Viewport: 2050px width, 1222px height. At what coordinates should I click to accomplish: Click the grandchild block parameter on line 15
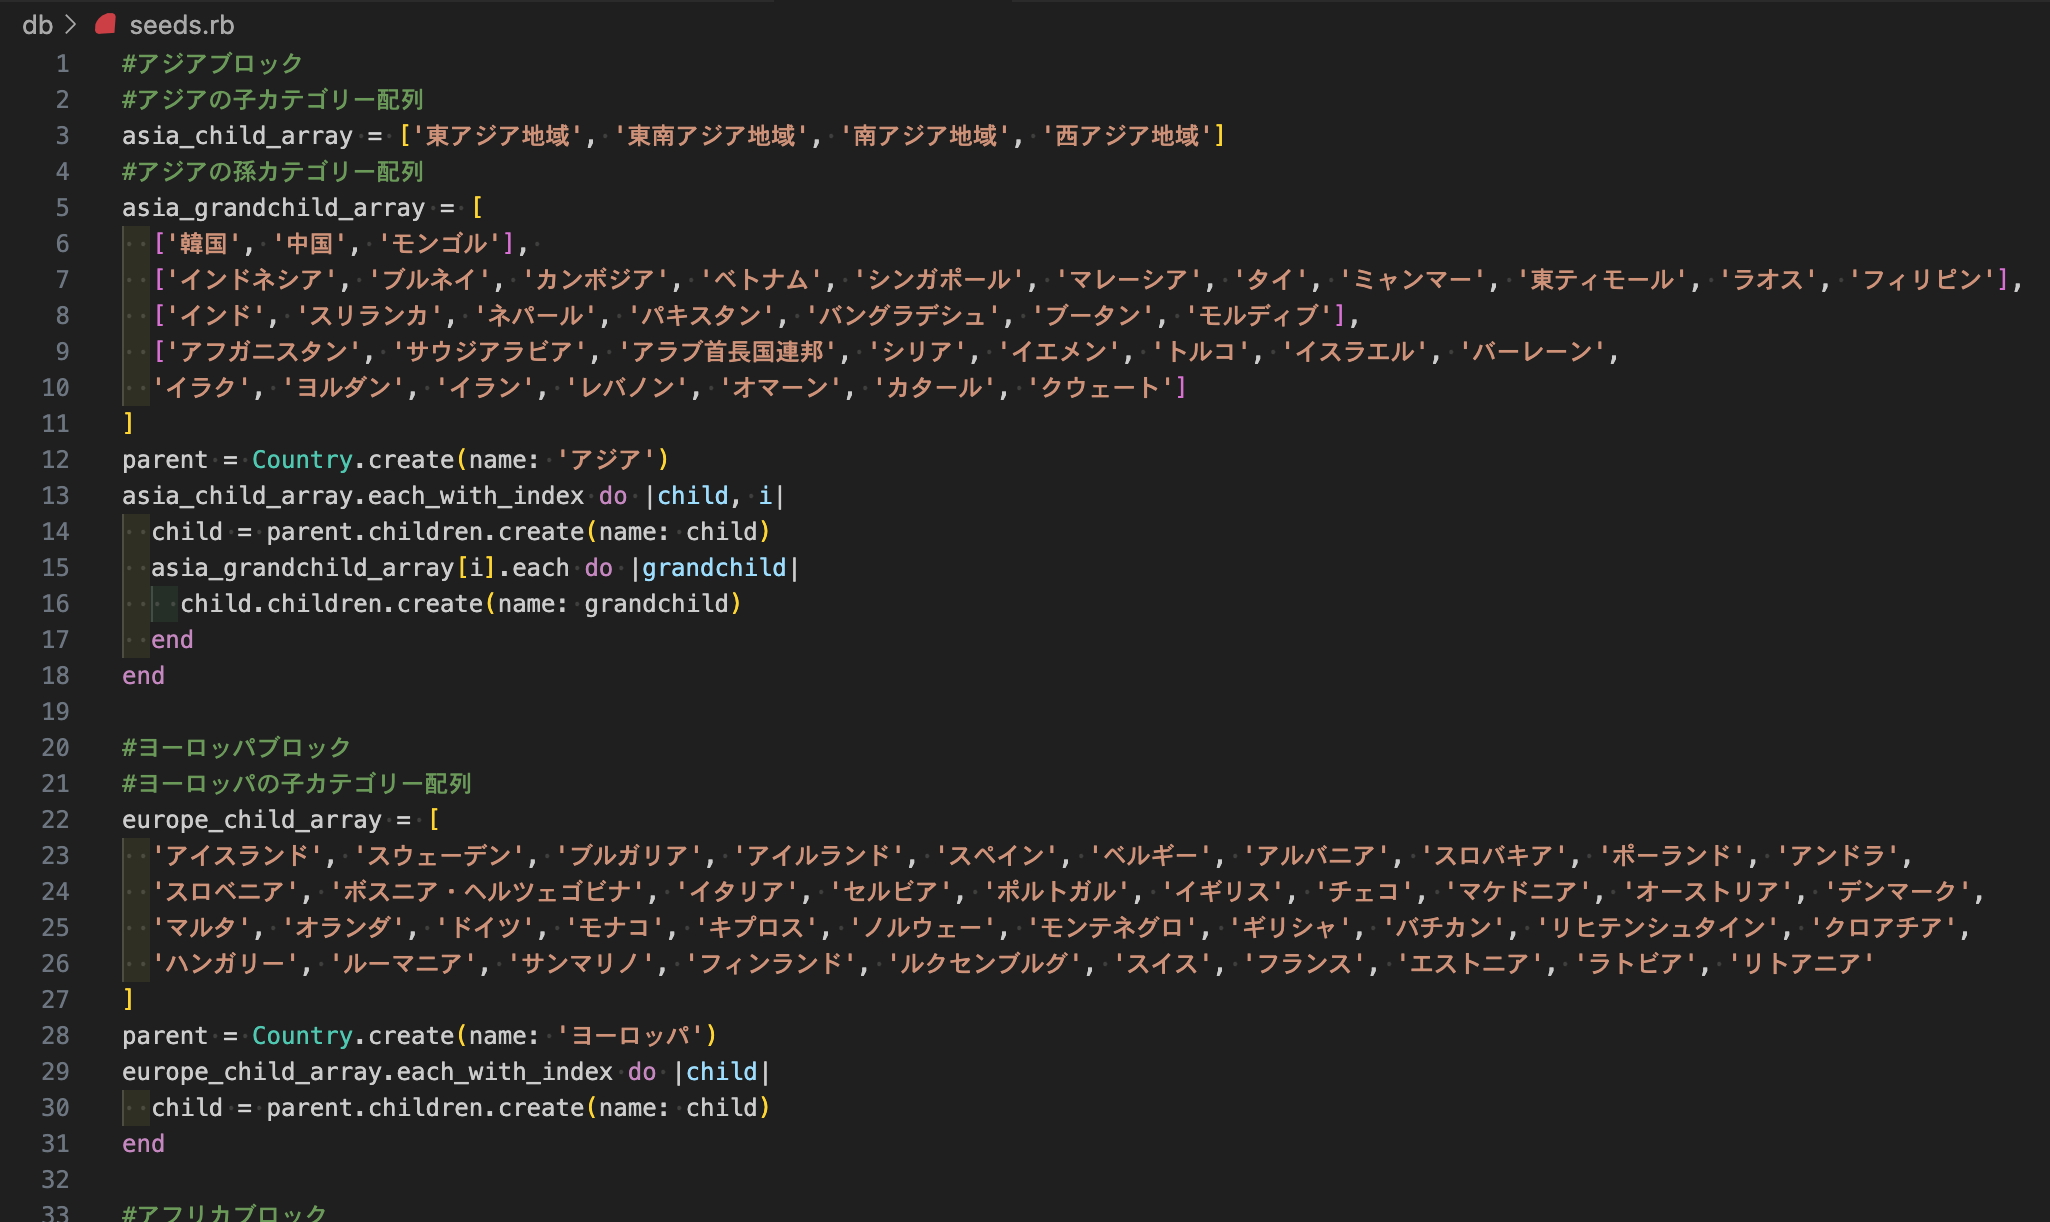point(714,568)
